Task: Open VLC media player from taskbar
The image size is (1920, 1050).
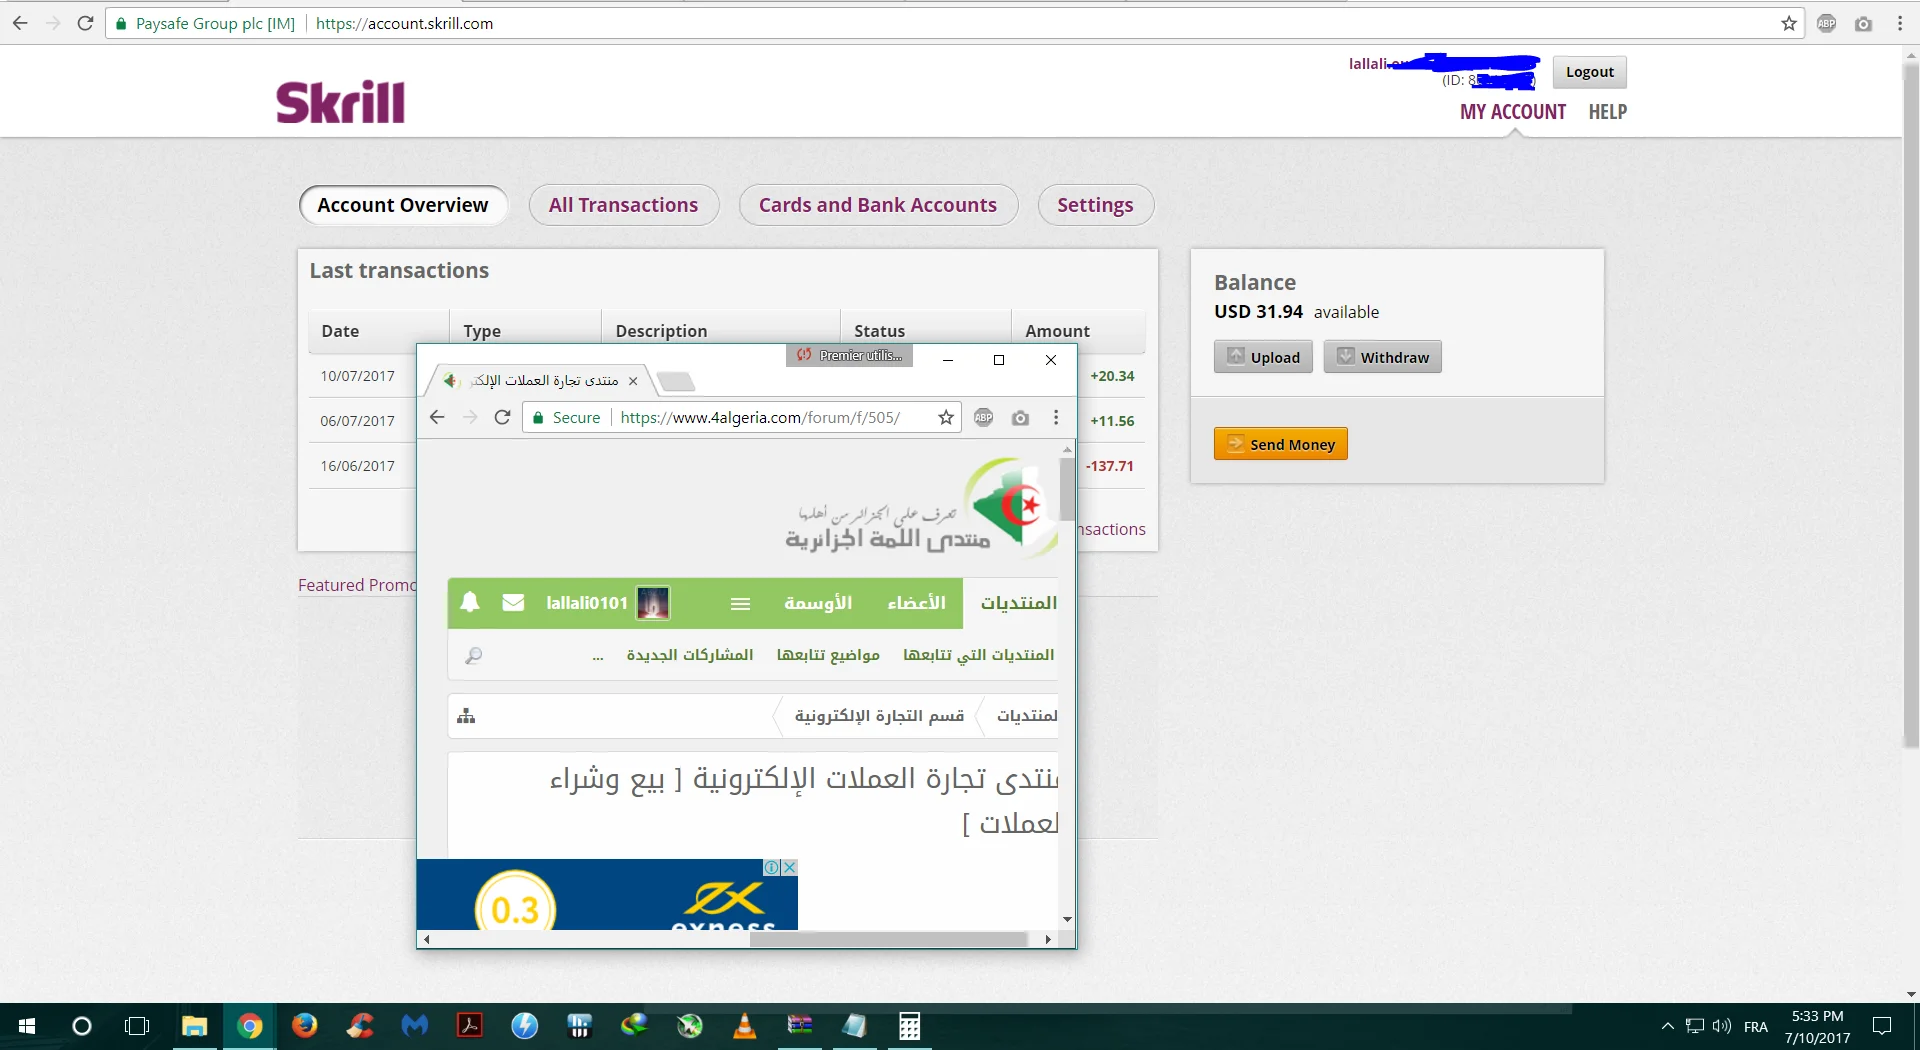Action: [x=745, y=1026]
